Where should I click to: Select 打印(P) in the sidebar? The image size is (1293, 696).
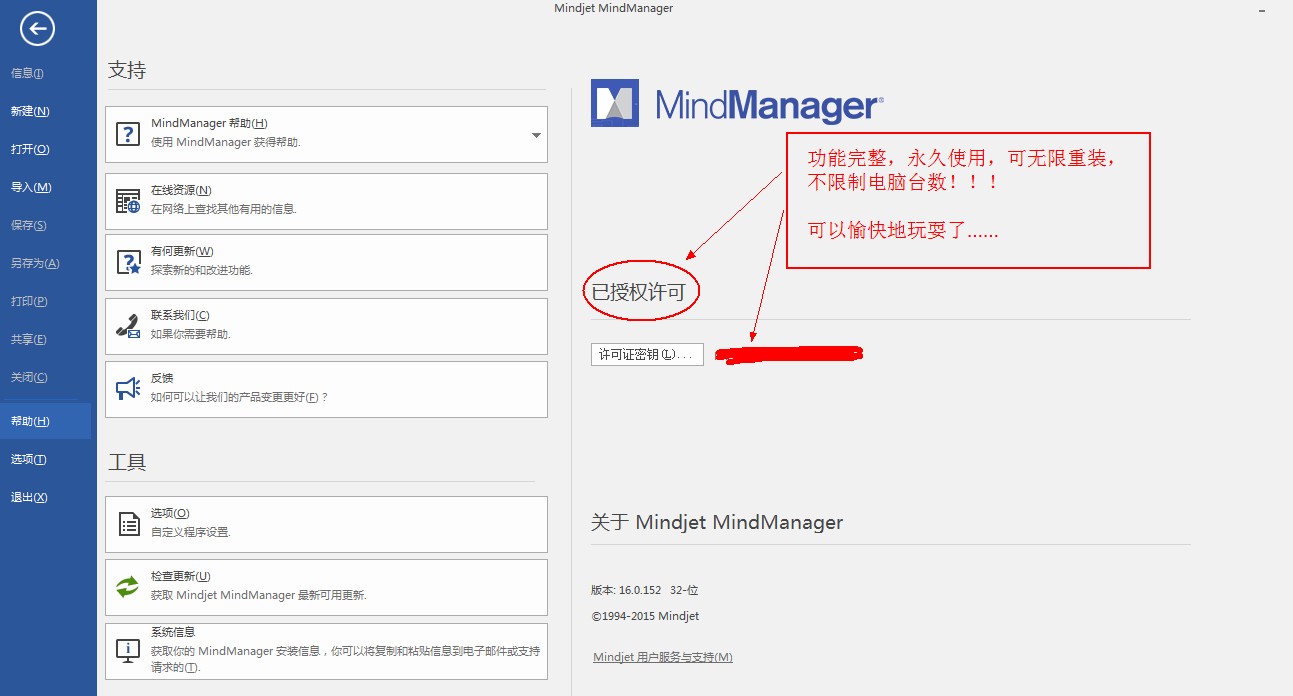coord(29,301)
